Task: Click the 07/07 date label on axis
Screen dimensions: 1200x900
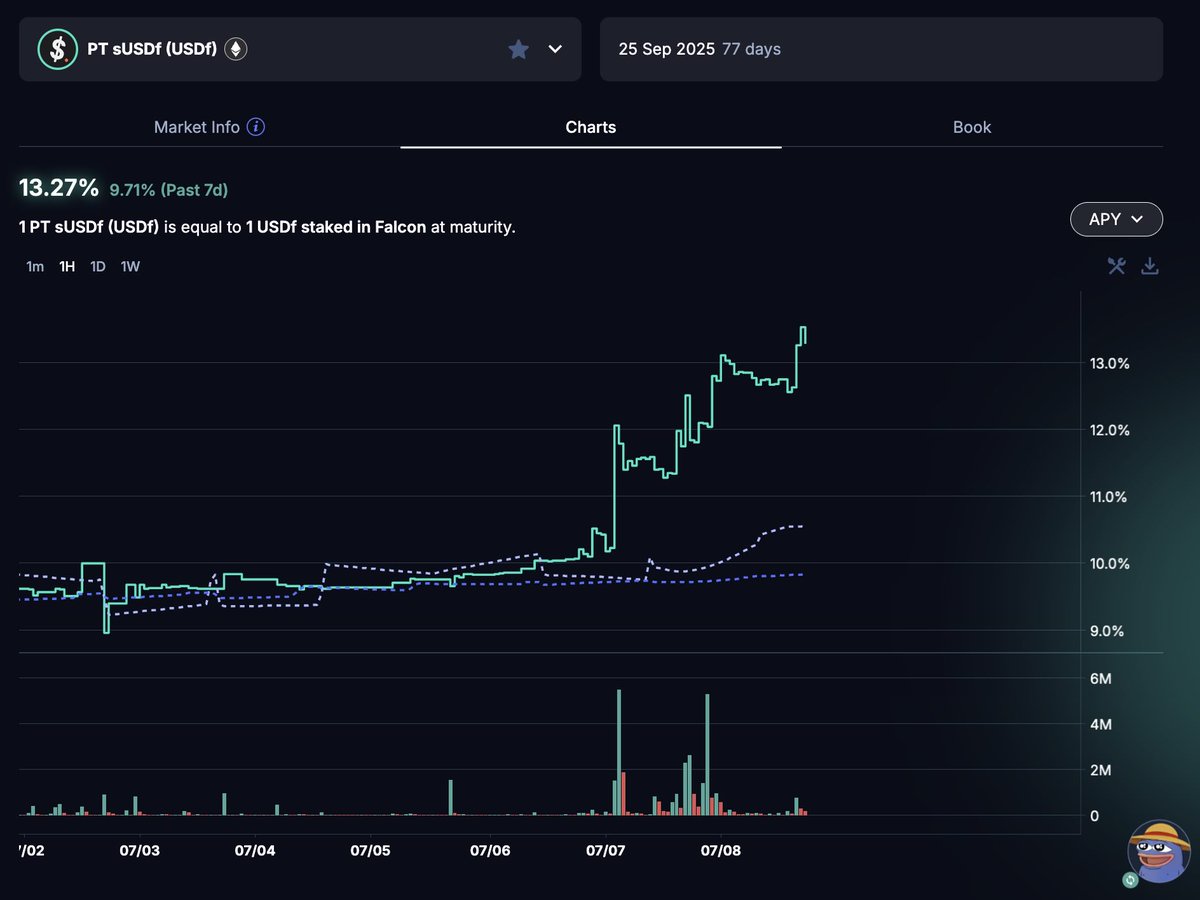Action: 606,850
